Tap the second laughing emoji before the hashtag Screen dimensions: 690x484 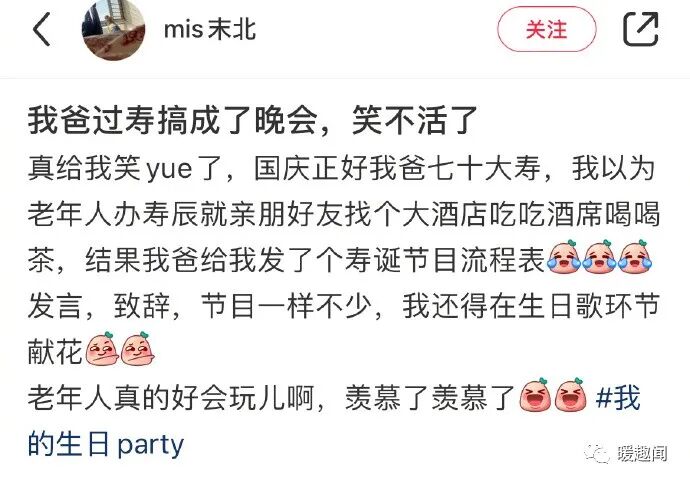pyautogui.click(x=570, y=395)
